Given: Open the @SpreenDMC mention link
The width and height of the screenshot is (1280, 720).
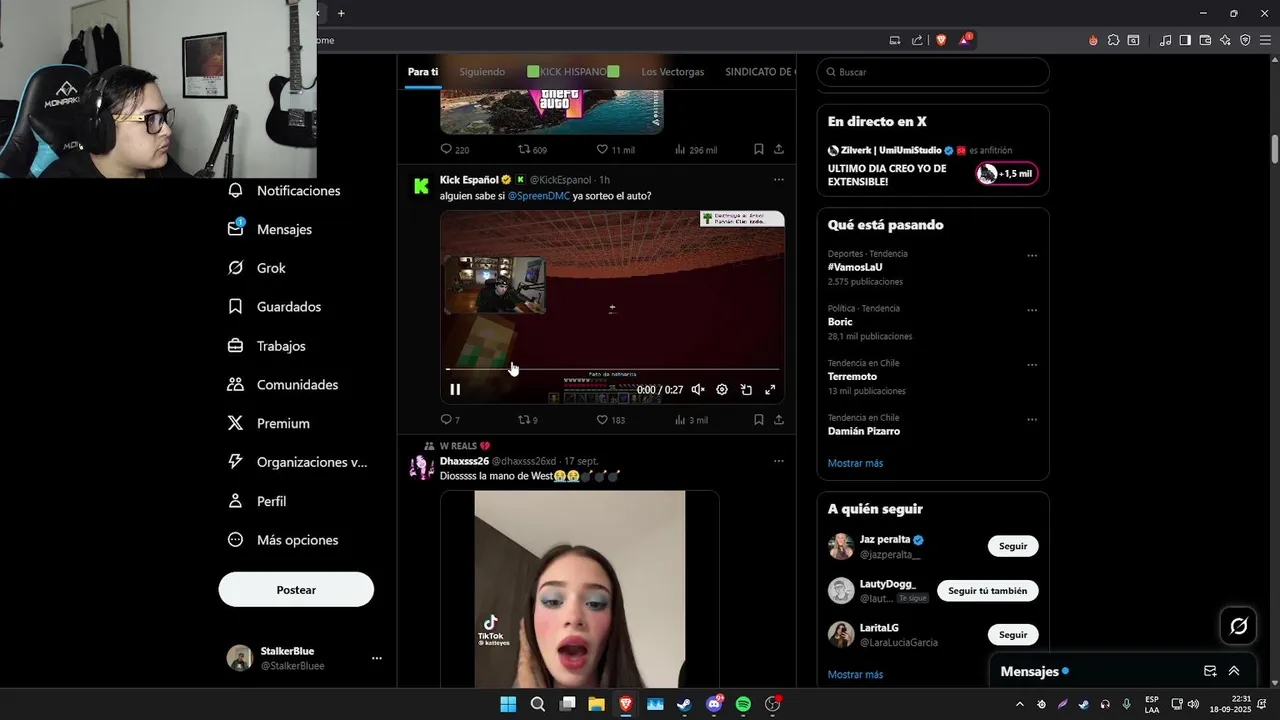Looking at the screenshot, I should coord(538,196).
